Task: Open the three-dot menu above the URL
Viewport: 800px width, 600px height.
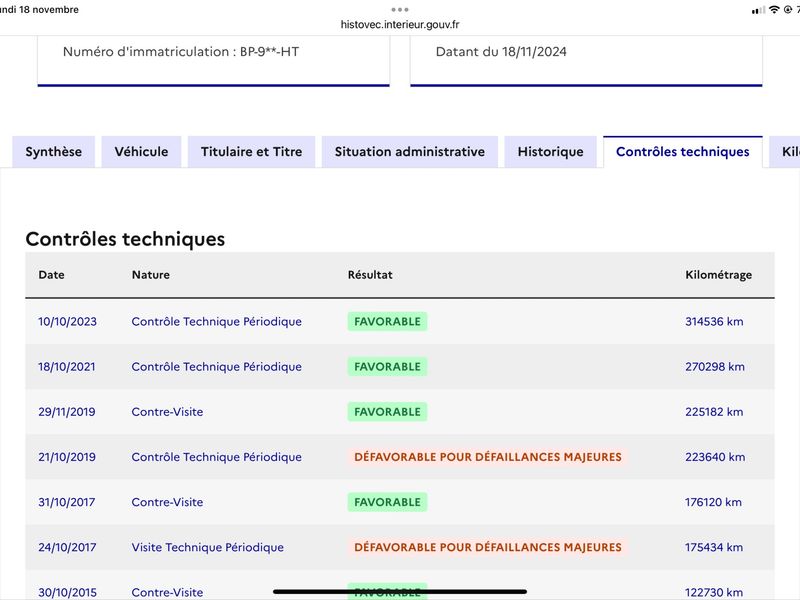Action: click(400, 9)
